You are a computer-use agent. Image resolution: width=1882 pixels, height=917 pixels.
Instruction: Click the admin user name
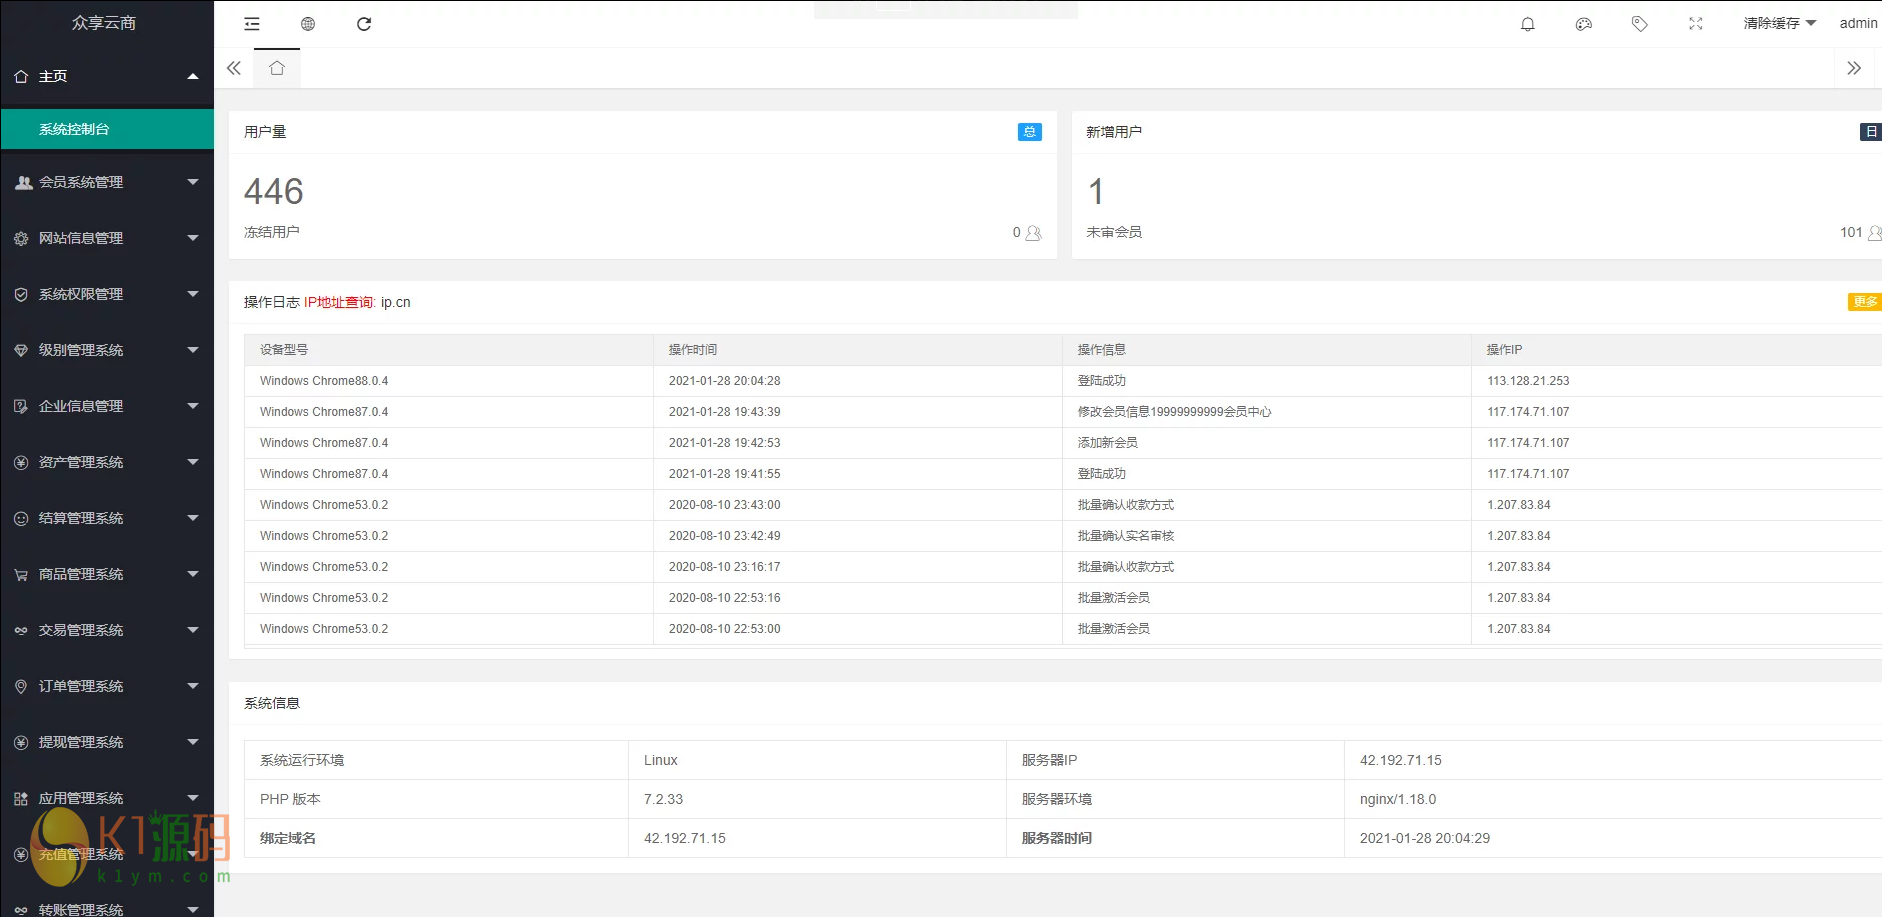tap(1858, 23)
